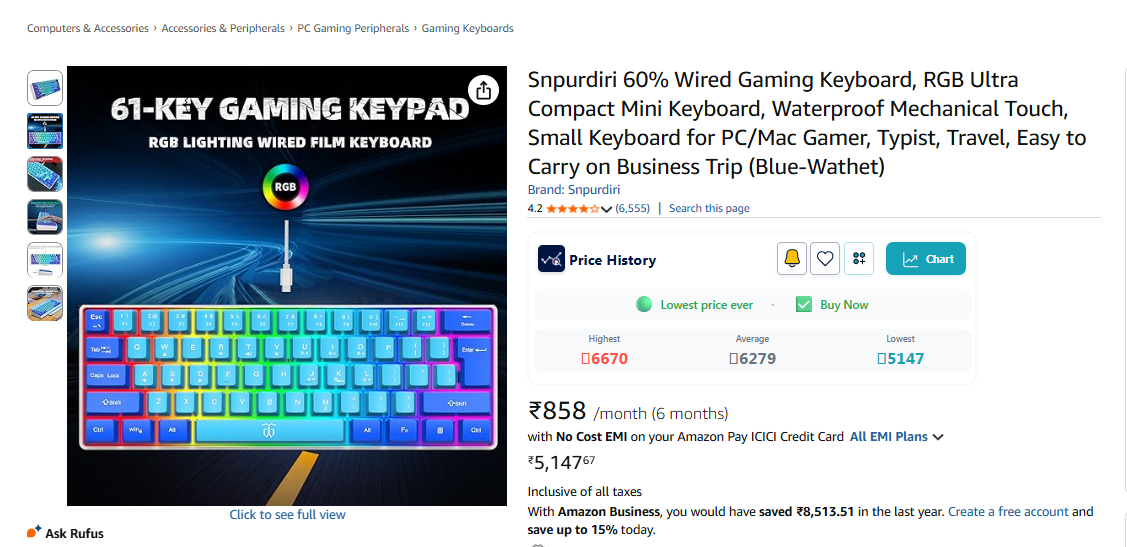This screenshot has width=1127, height=547.
Task: Select the last product thumbnail image
Action: point(45,303)
